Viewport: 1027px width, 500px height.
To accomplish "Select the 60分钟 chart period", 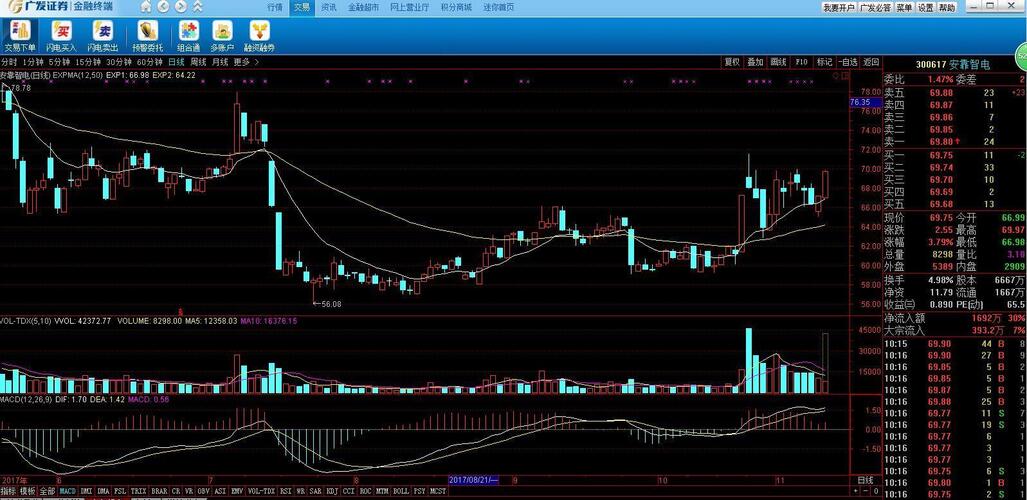I will click(150, 62).
